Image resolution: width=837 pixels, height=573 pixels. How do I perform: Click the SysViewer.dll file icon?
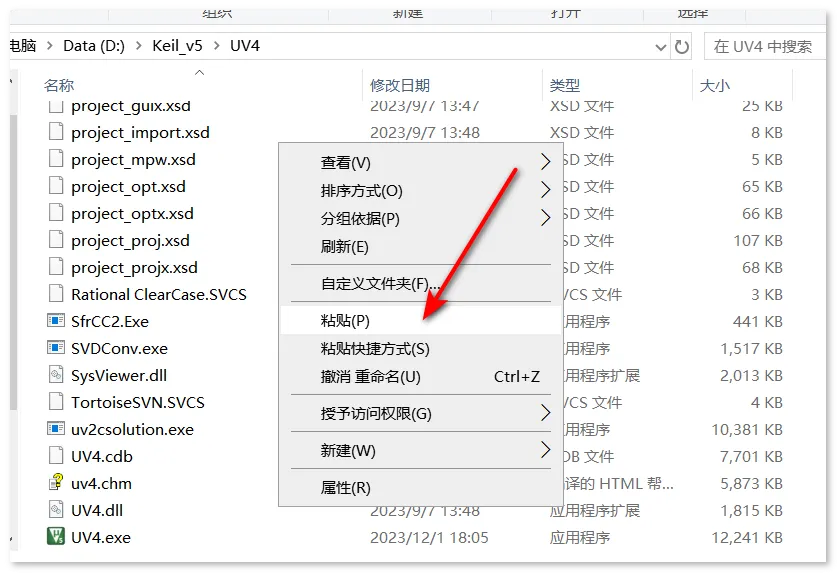[56, 374]
